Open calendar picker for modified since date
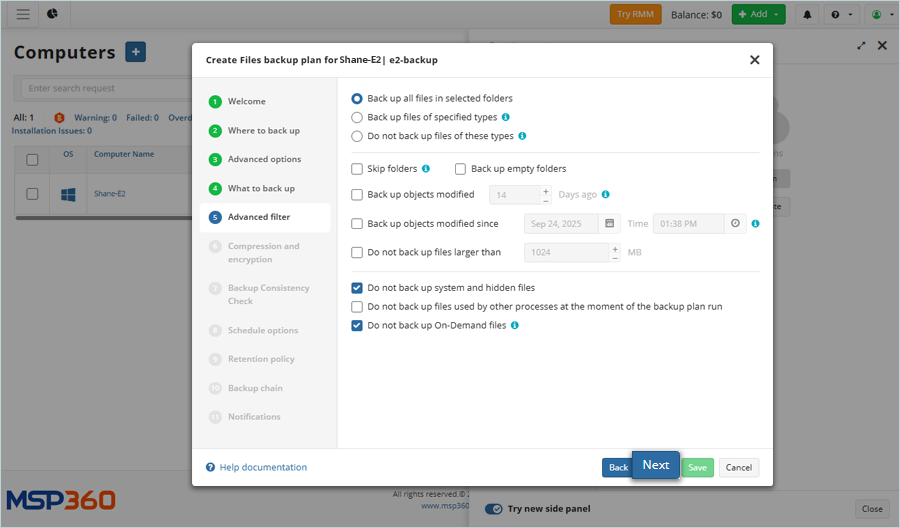 coord(609,224)
